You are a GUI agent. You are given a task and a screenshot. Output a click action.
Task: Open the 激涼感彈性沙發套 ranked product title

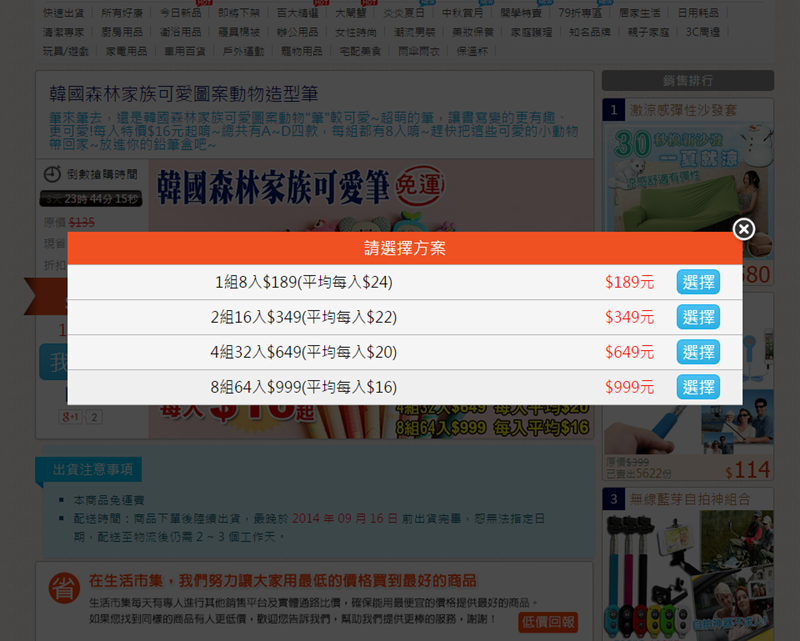(683, 110)
